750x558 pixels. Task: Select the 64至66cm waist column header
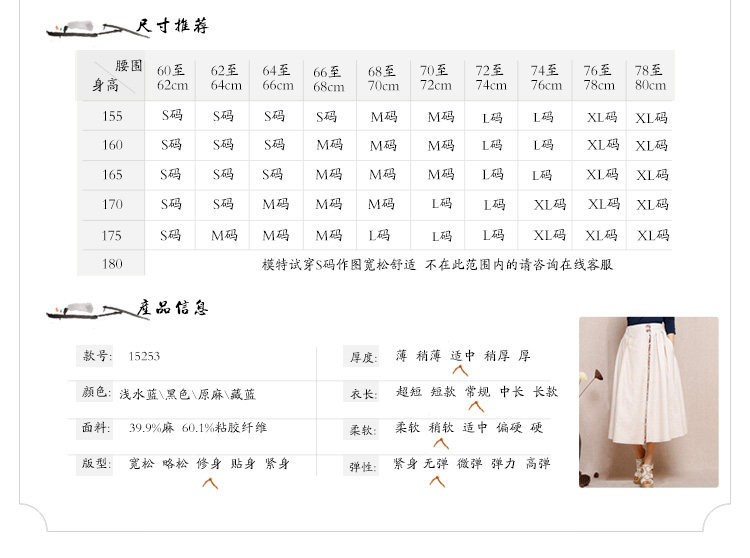click(277, 77)
